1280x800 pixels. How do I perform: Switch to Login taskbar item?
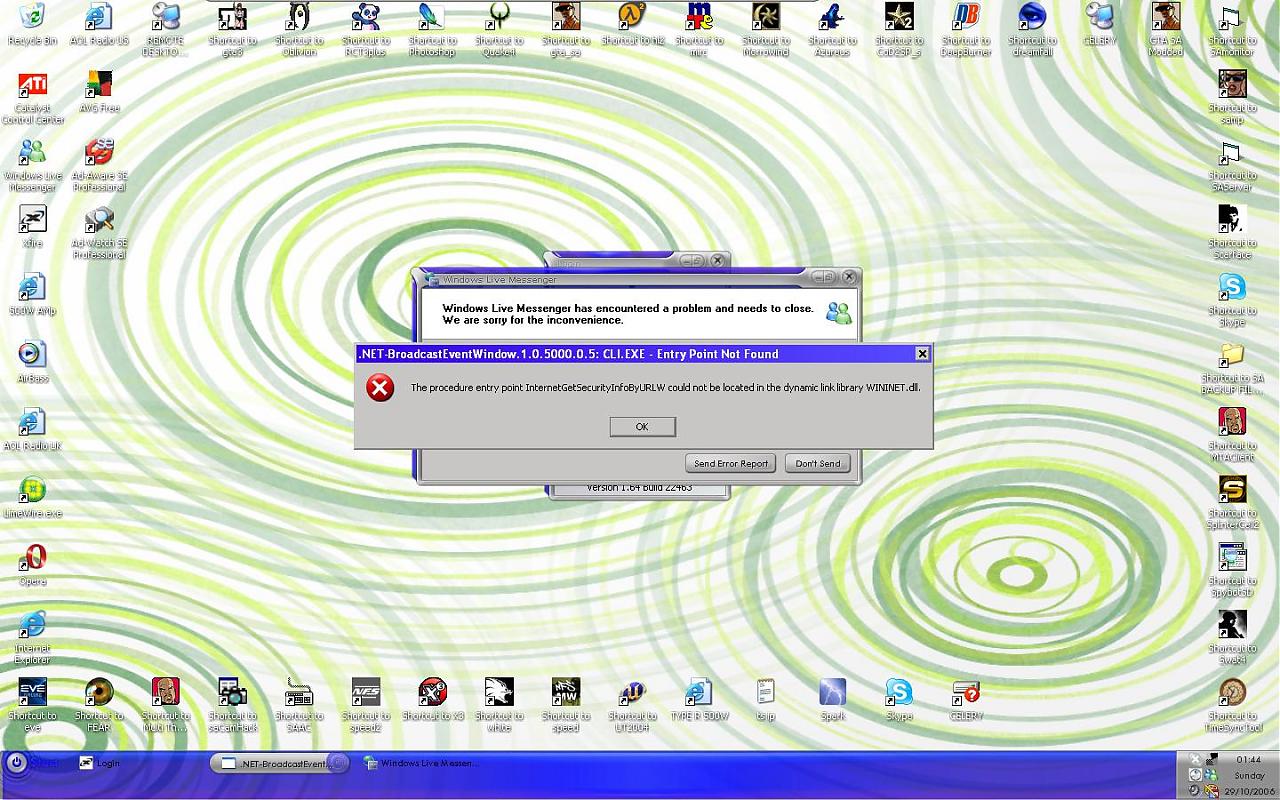coord(100,763)
